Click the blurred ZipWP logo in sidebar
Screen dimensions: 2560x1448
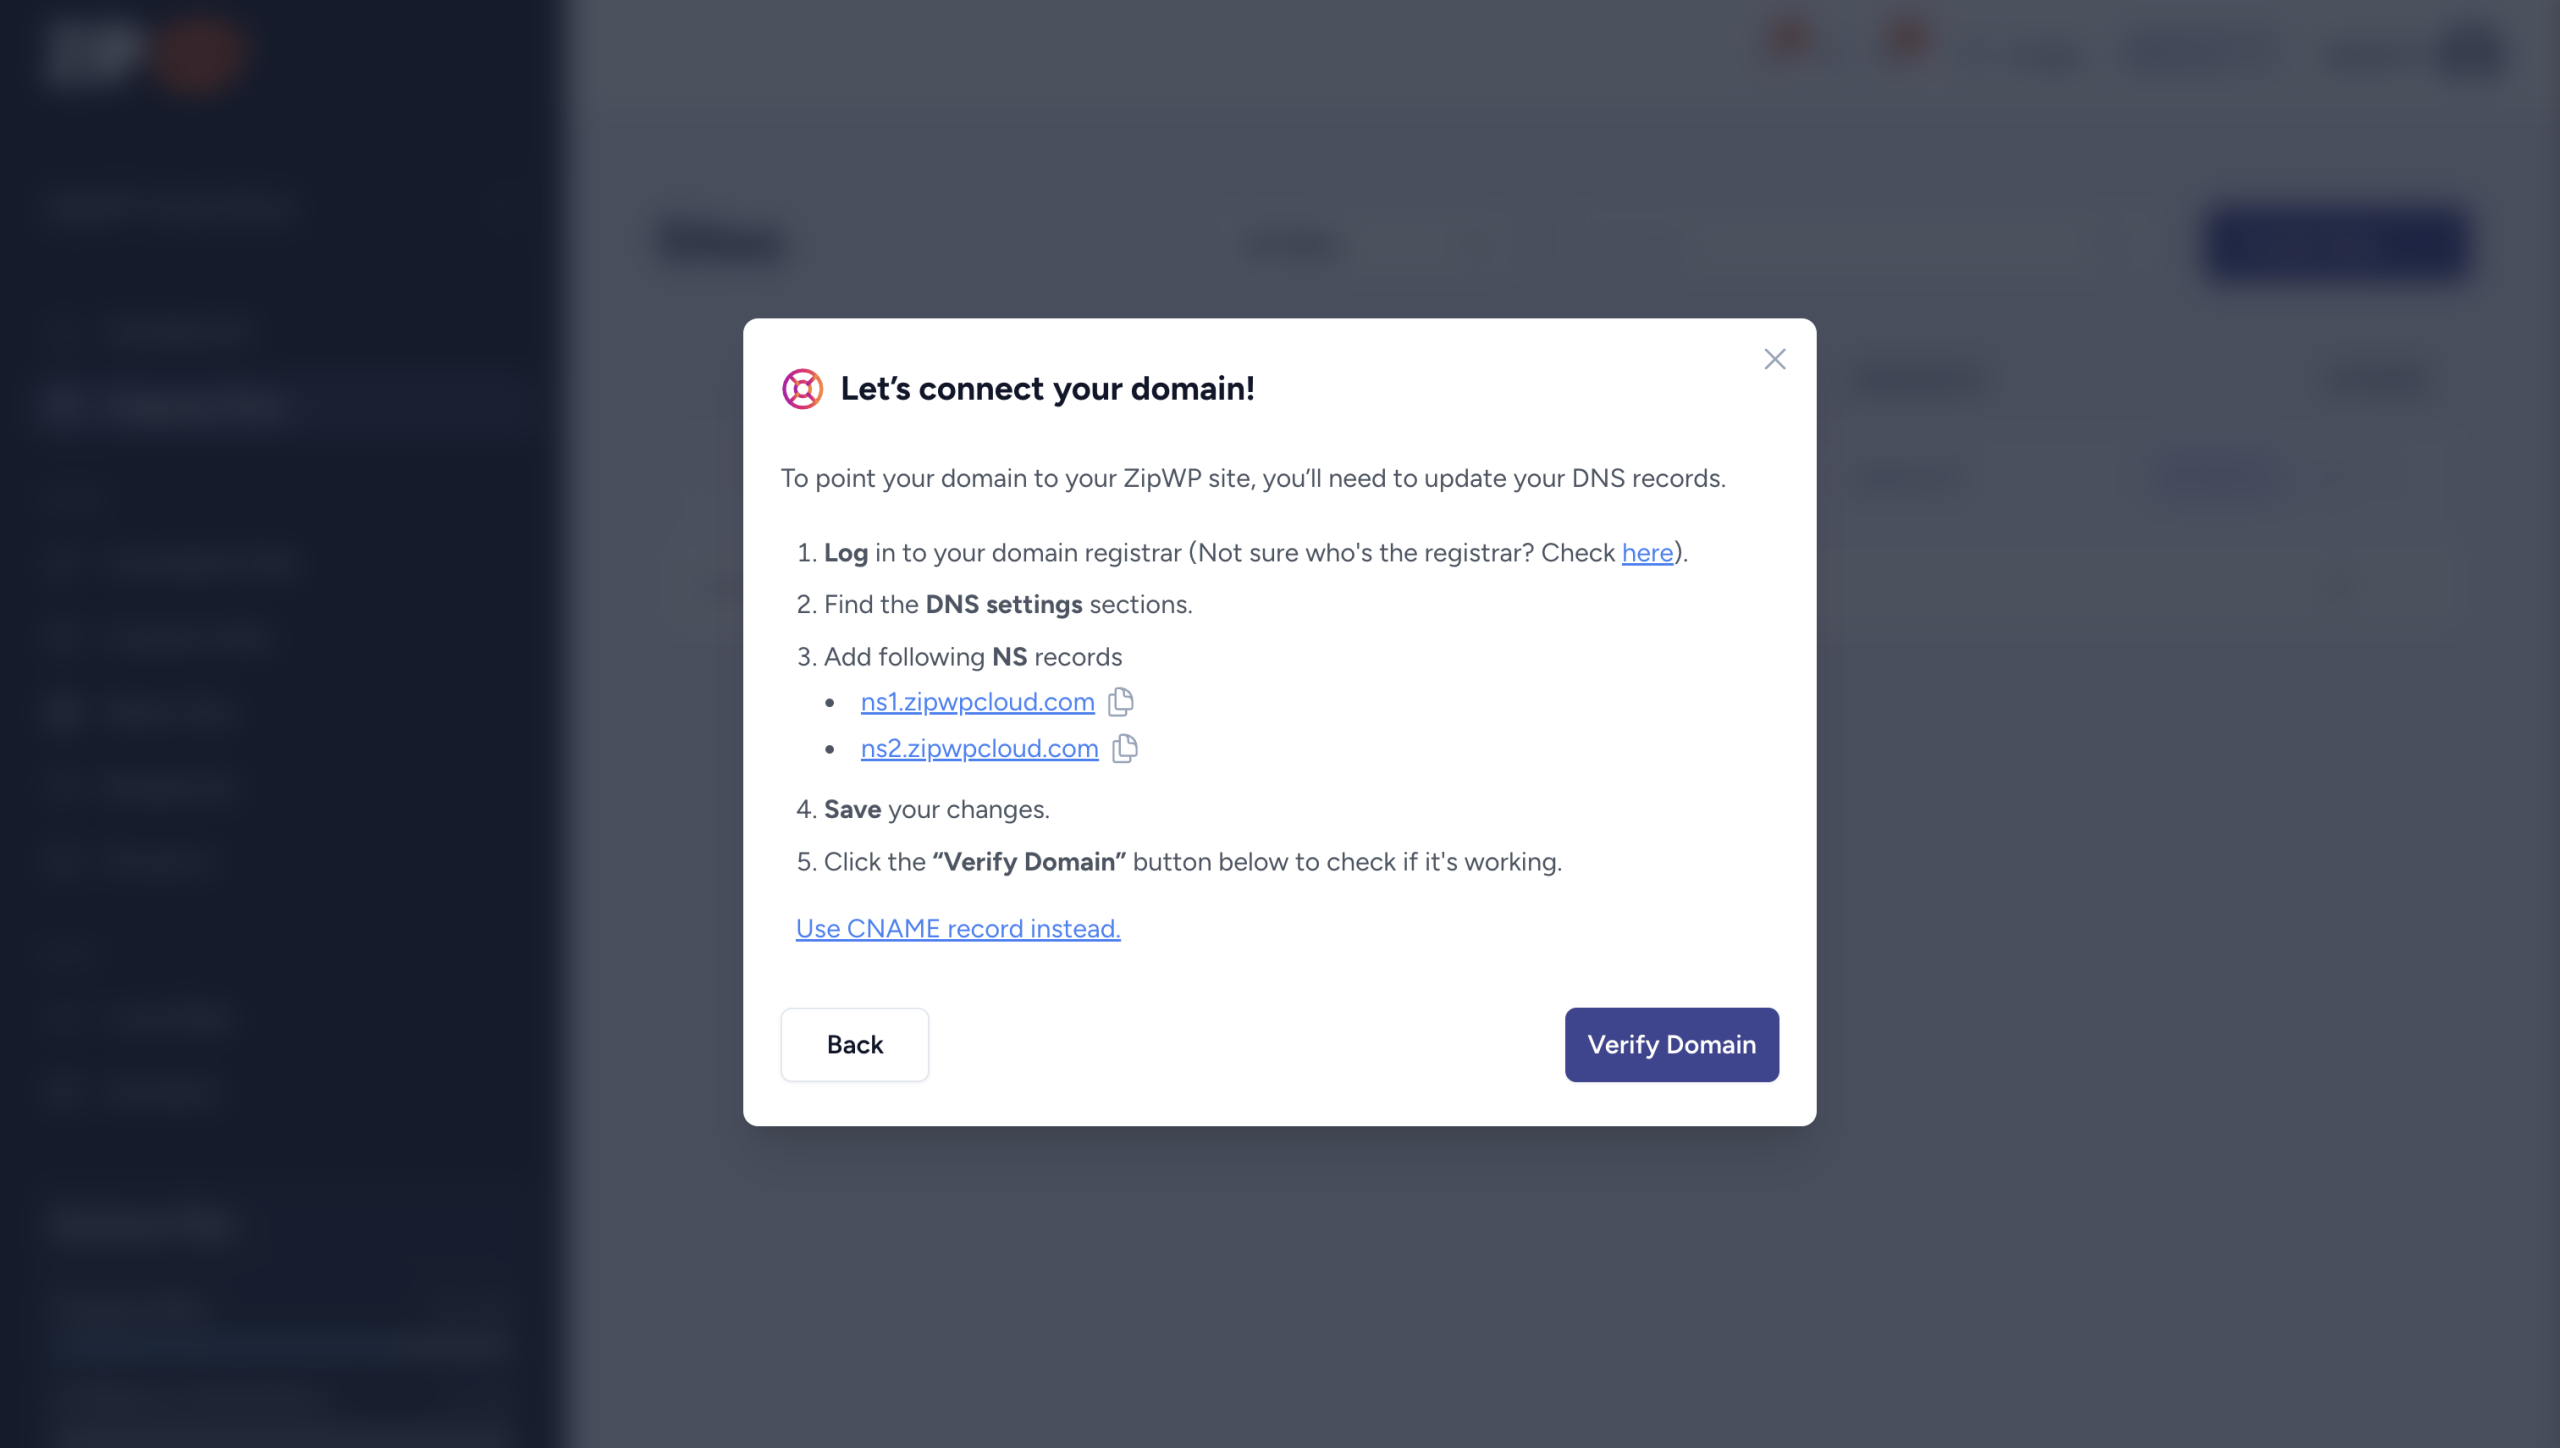(x=140, y=52)
